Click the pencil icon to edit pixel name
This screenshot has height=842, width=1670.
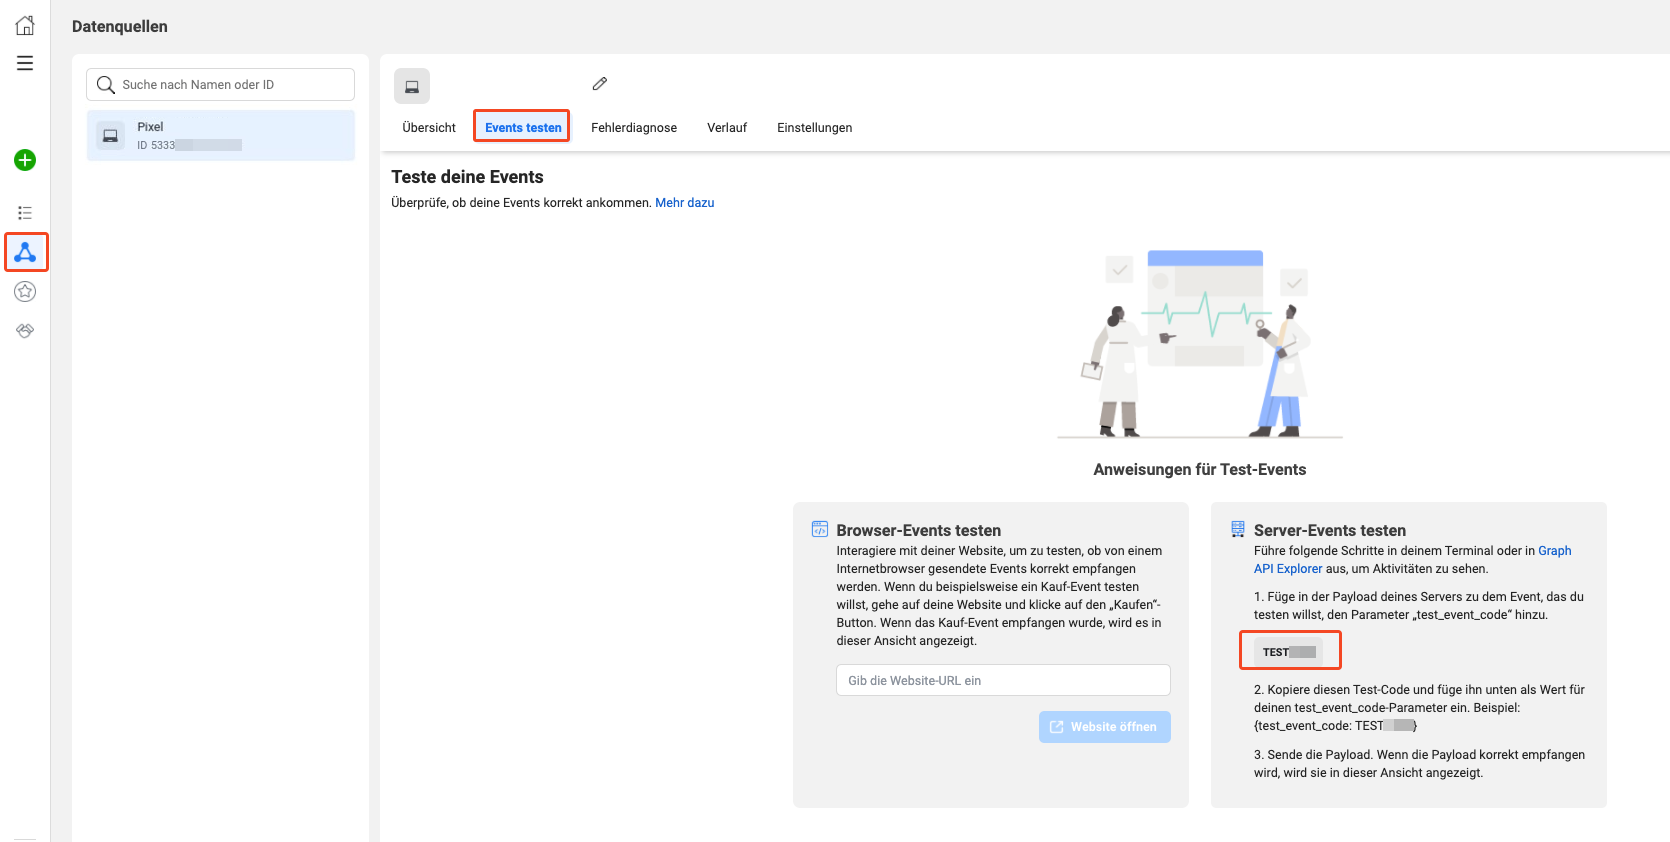pos(600,84)
